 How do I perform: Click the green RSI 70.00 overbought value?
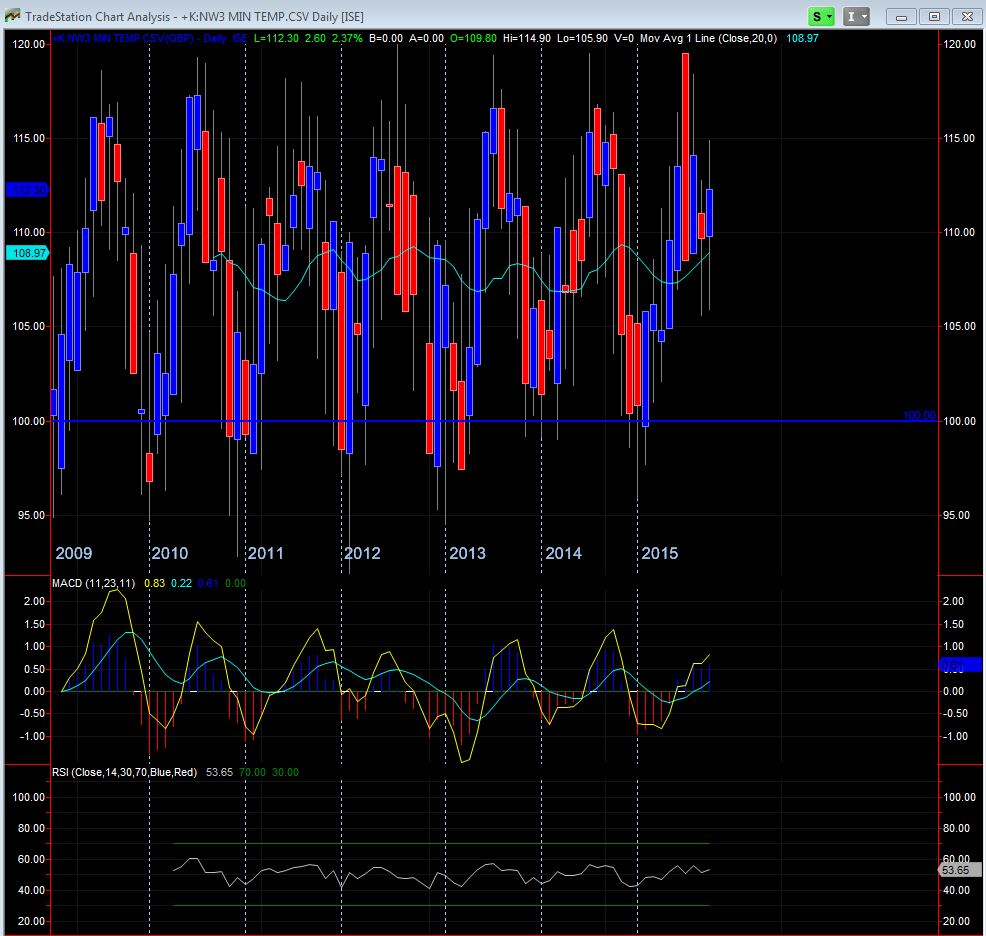[254, 772]
